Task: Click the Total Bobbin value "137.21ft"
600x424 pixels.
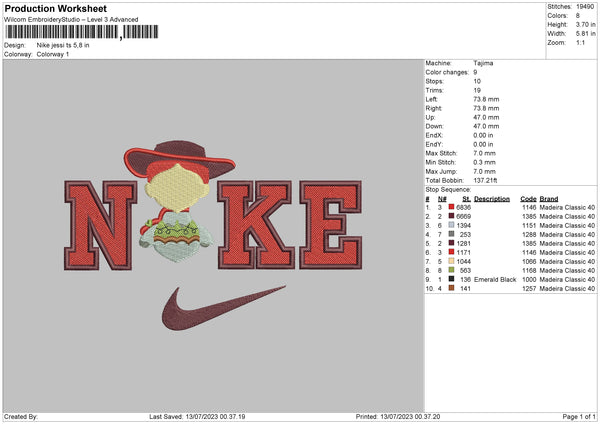Action: [485, 180]
